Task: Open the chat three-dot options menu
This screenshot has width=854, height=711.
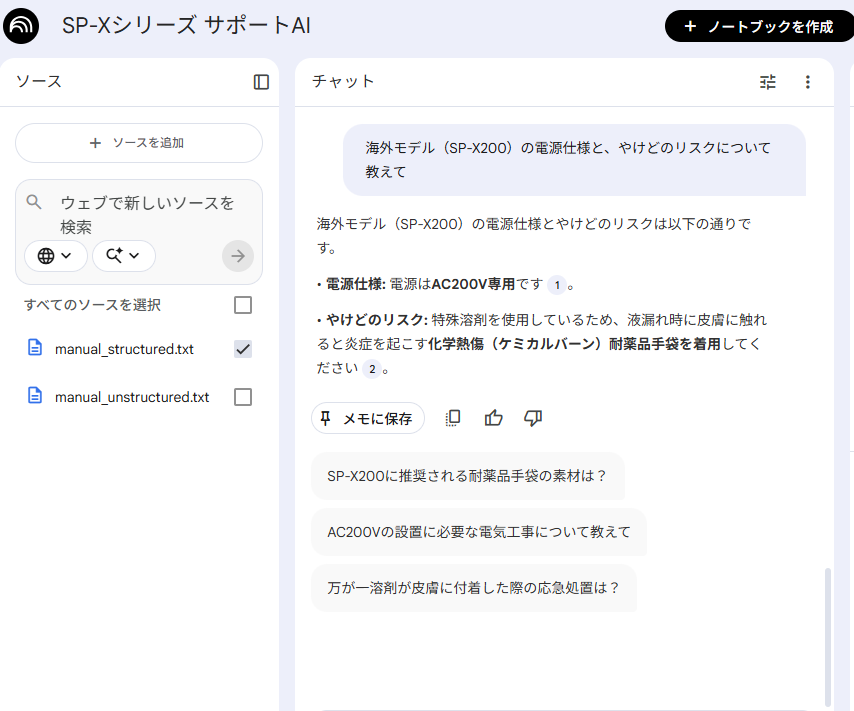Action: coord(808,82)
